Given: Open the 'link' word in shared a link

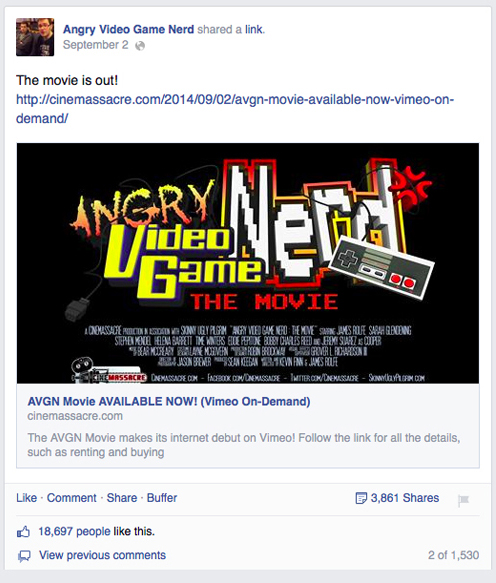Looking at the screenshot, I should point(254,29).
